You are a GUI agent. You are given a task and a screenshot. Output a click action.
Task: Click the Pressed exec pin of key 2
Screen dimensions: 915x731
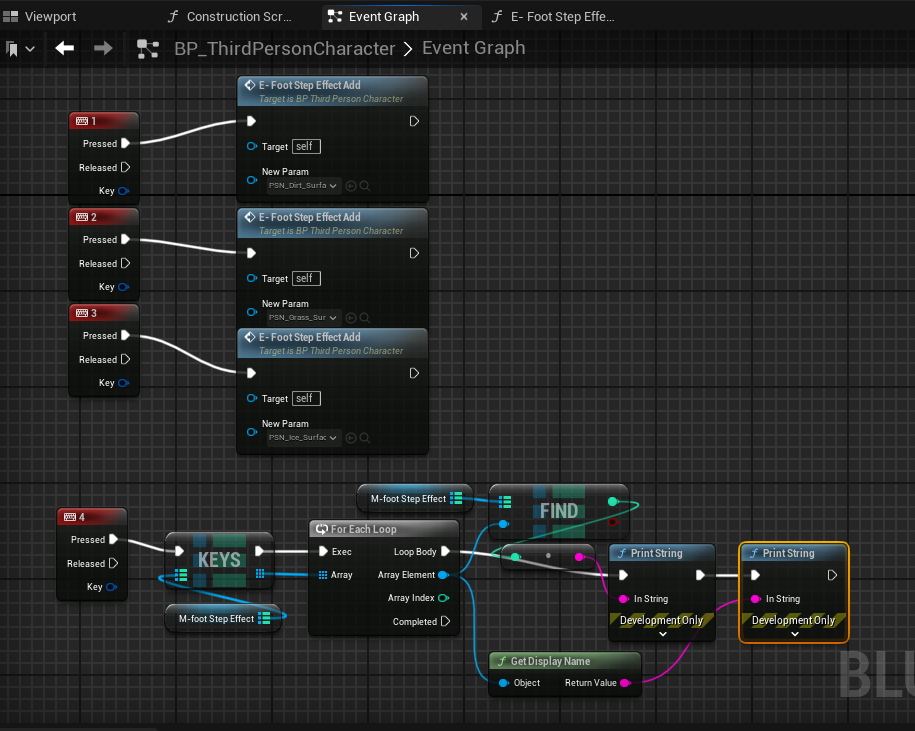tap(125, 239)
